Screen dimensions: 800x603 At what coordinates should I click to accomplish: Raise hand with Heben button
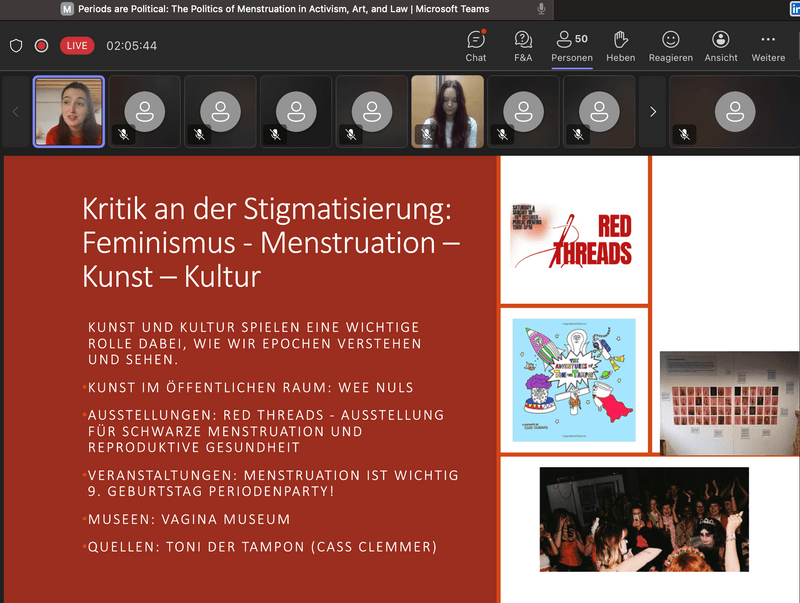(620, 46)
